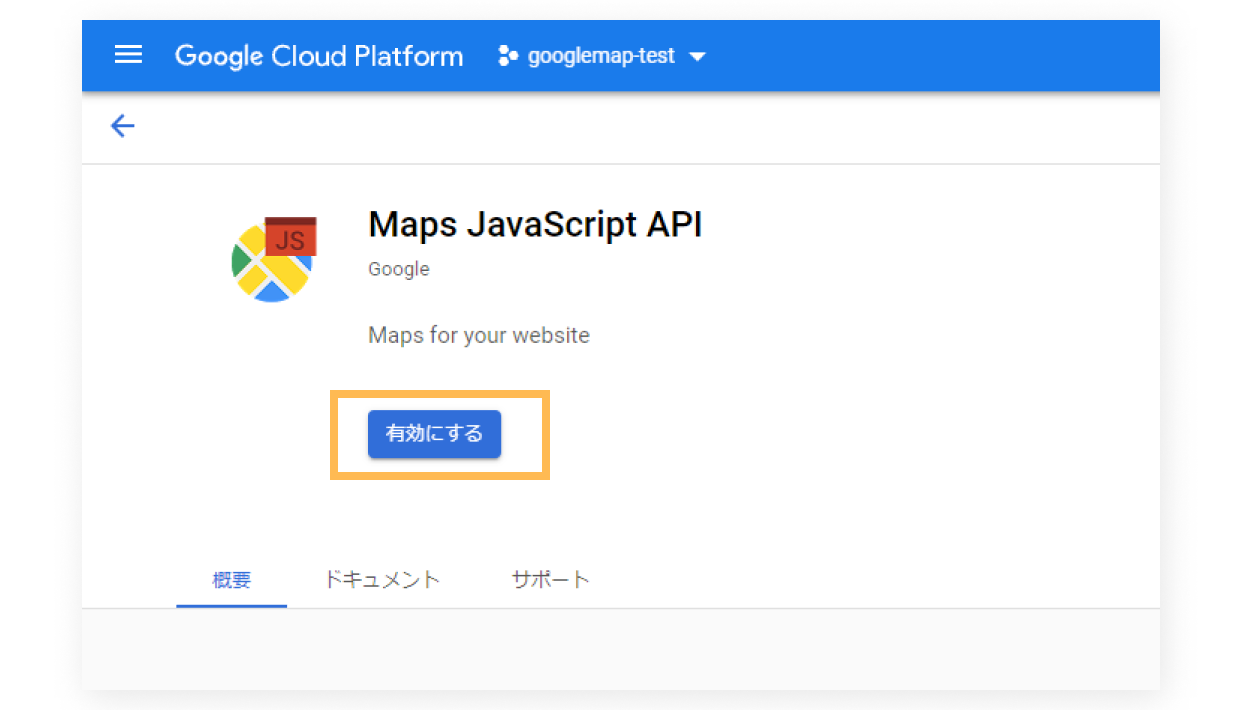Go back using the left arrow
The height and width of the screenshot is (710, 1240).
click(122, 126)
